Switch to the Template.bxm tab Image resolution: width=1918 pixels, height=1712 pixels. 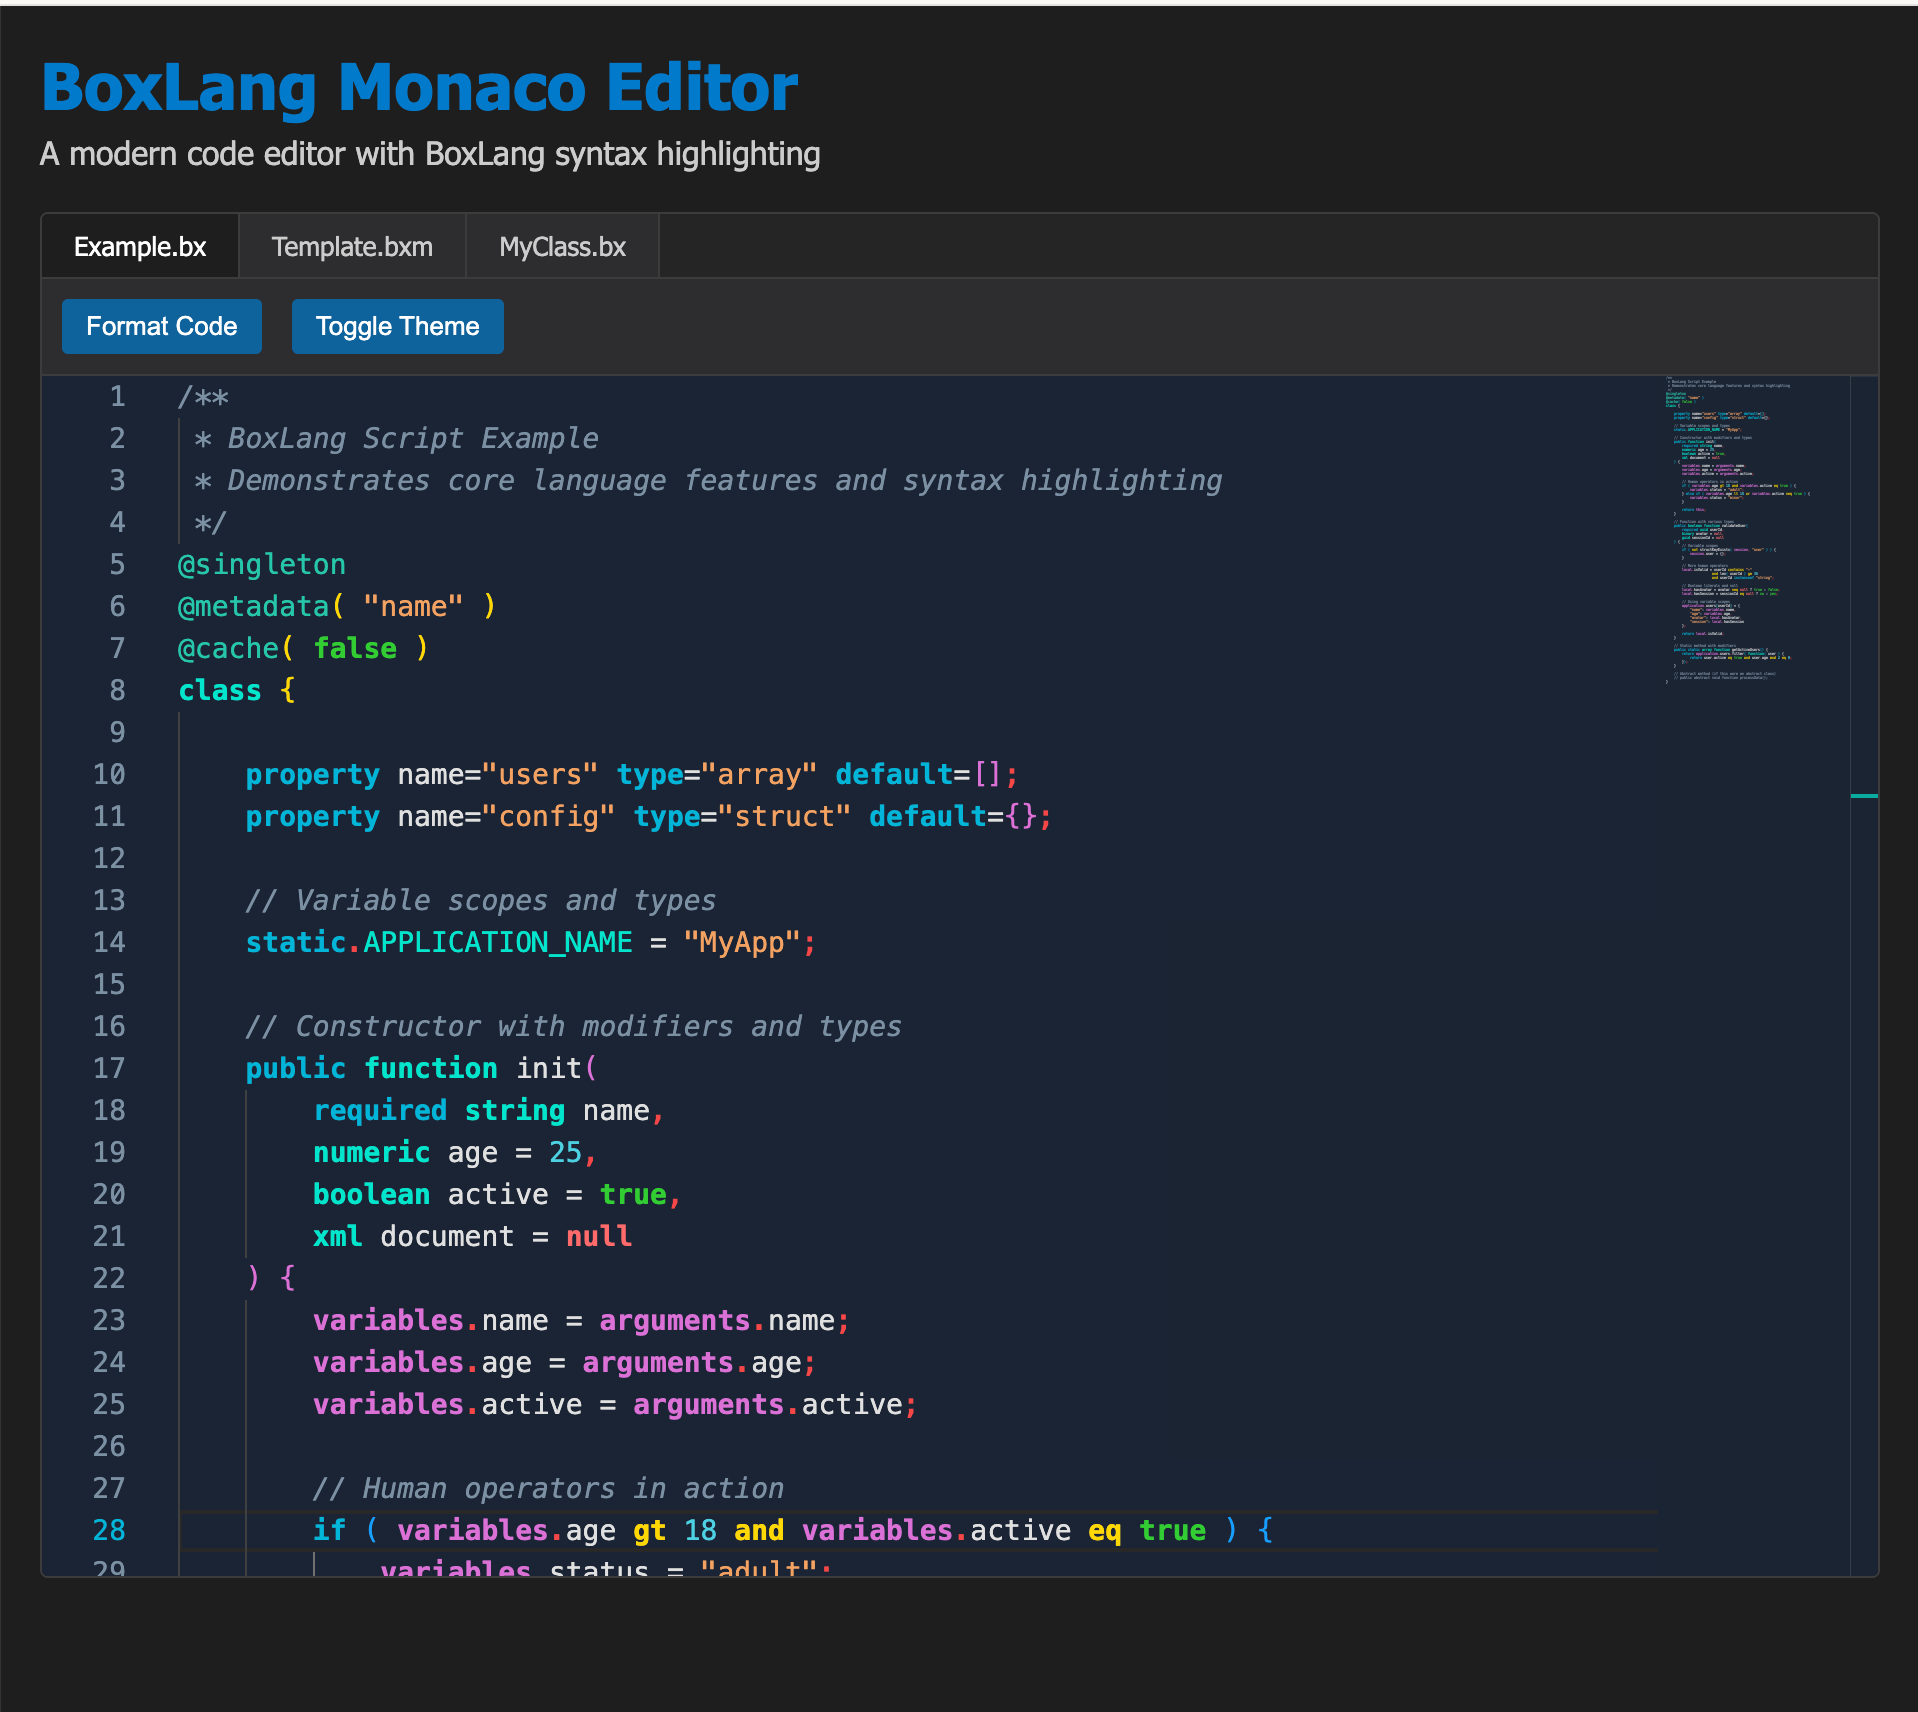352,247
